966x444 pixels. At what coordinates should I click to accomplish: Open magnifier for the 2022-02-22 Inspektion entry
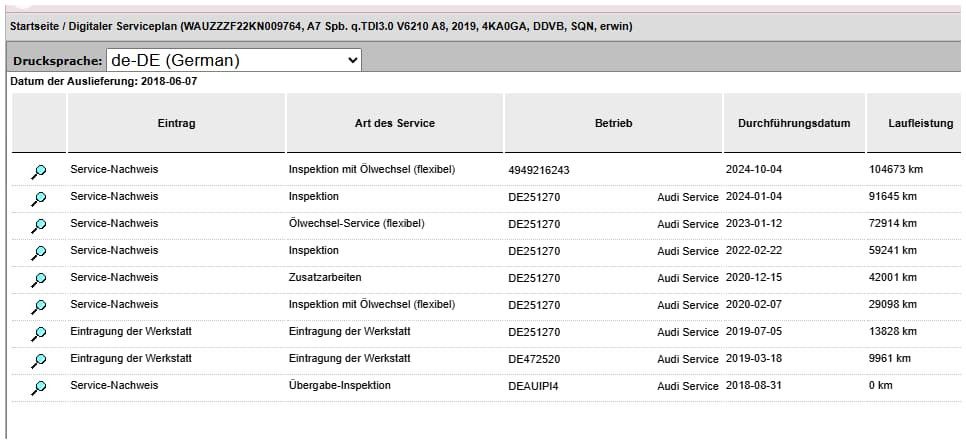[x=39, y=253]
